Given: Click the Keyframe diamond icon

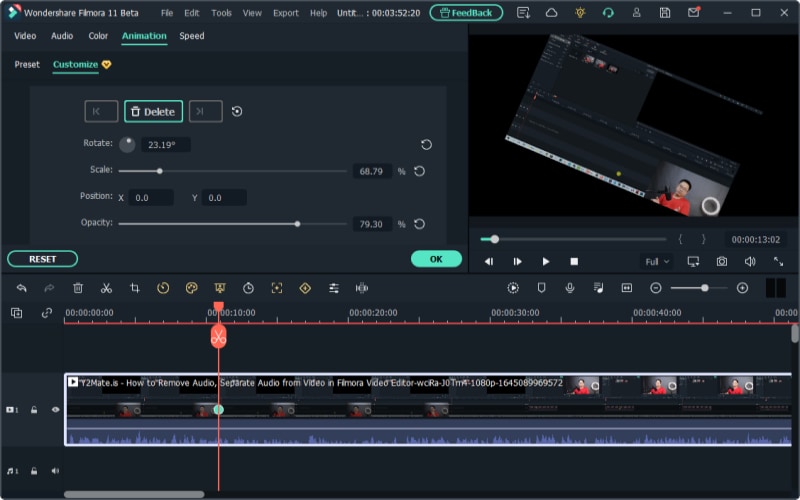Looking at the screenshot, I should pyautogui.click(x=305, y=288).
